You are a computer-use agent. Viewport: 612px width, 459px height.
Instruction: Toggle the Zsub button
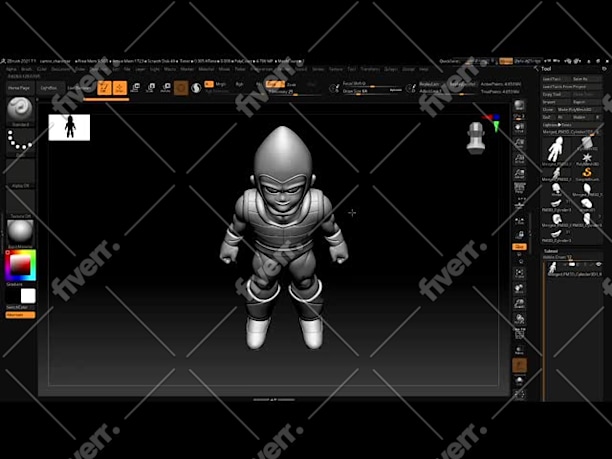(292, 84)
